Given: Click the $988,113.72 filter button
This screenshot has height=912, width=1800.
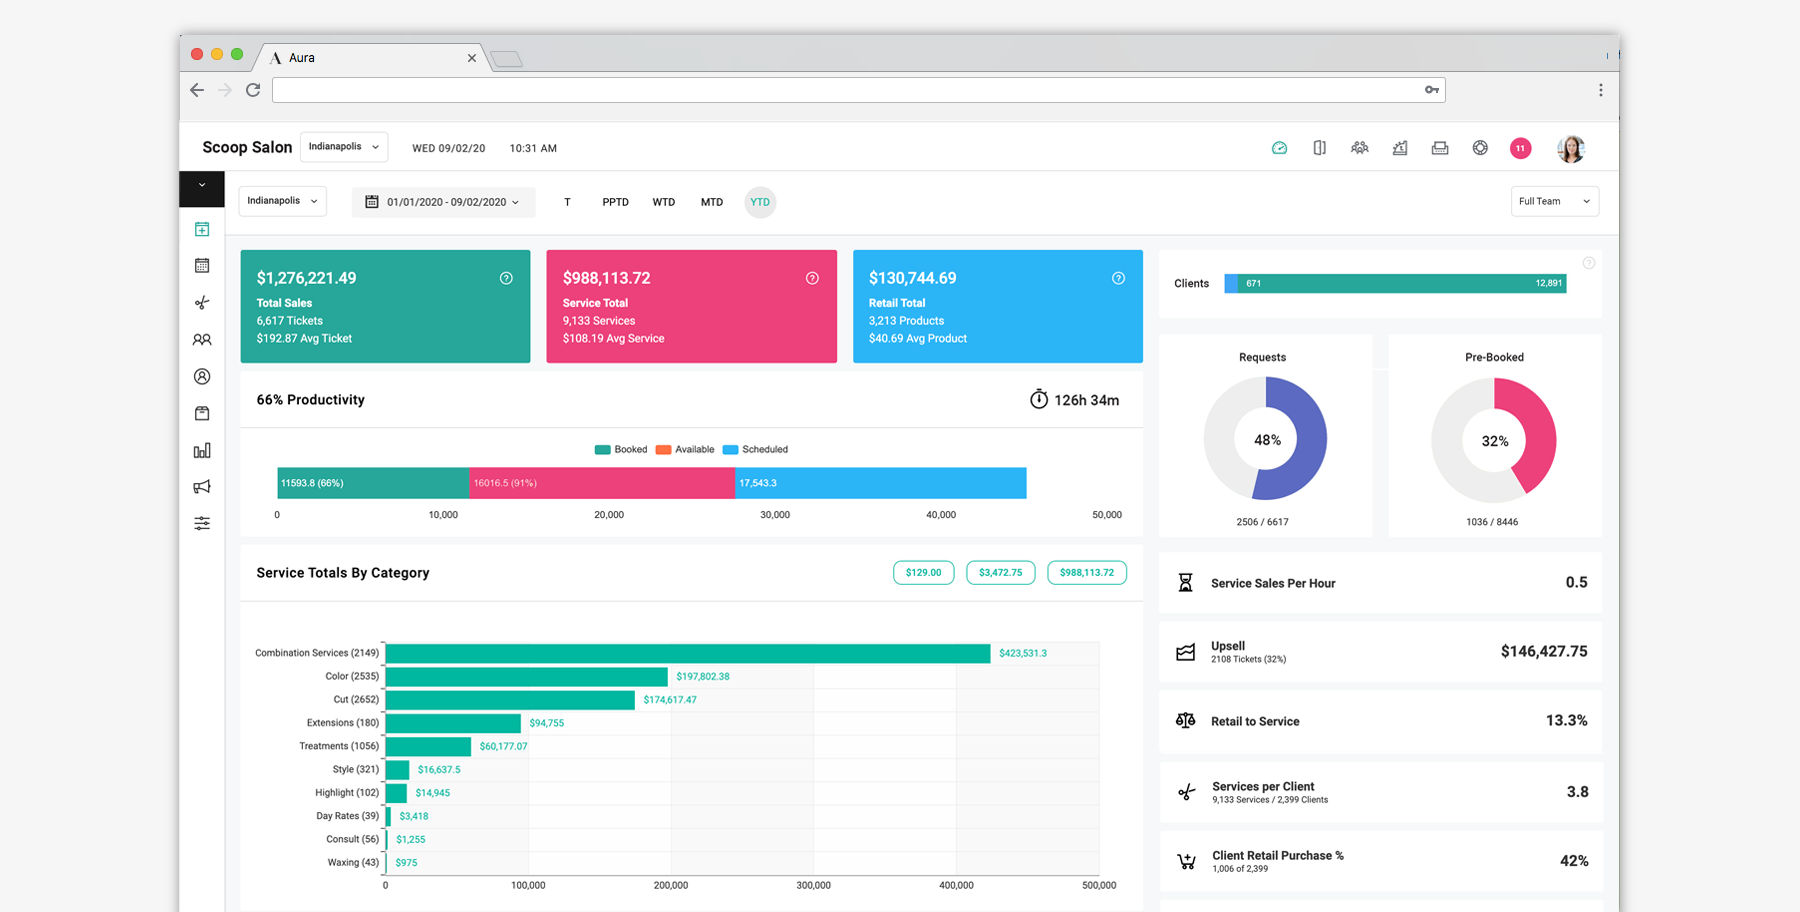Looking at the screenshot, I should [1086, 572].
